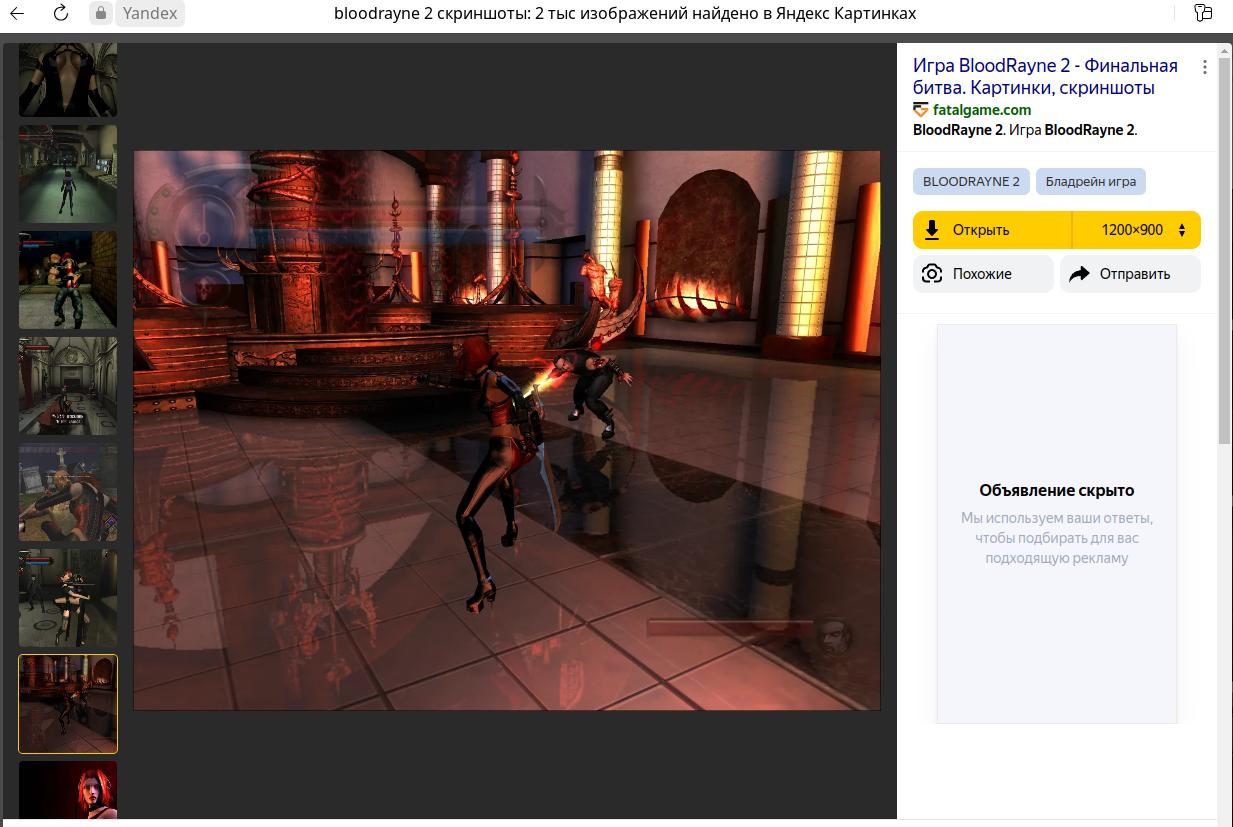Click the main BloodRayne 2 screenshot image
Screen dimensions: 1233x827
[507, 430]
